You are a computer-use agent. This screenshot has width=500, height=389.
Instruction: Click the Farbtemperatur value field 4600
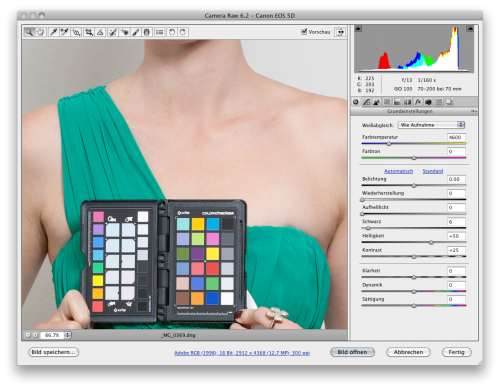[x=456, y=137]
